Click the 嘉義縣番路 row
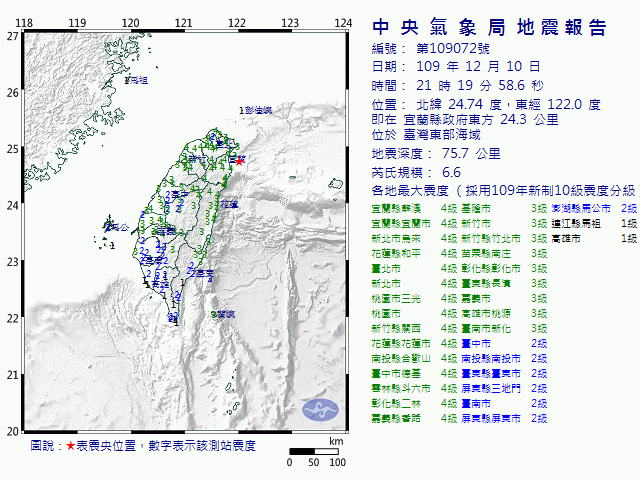Viewport: 640px width, 480px height. point(414,418)
